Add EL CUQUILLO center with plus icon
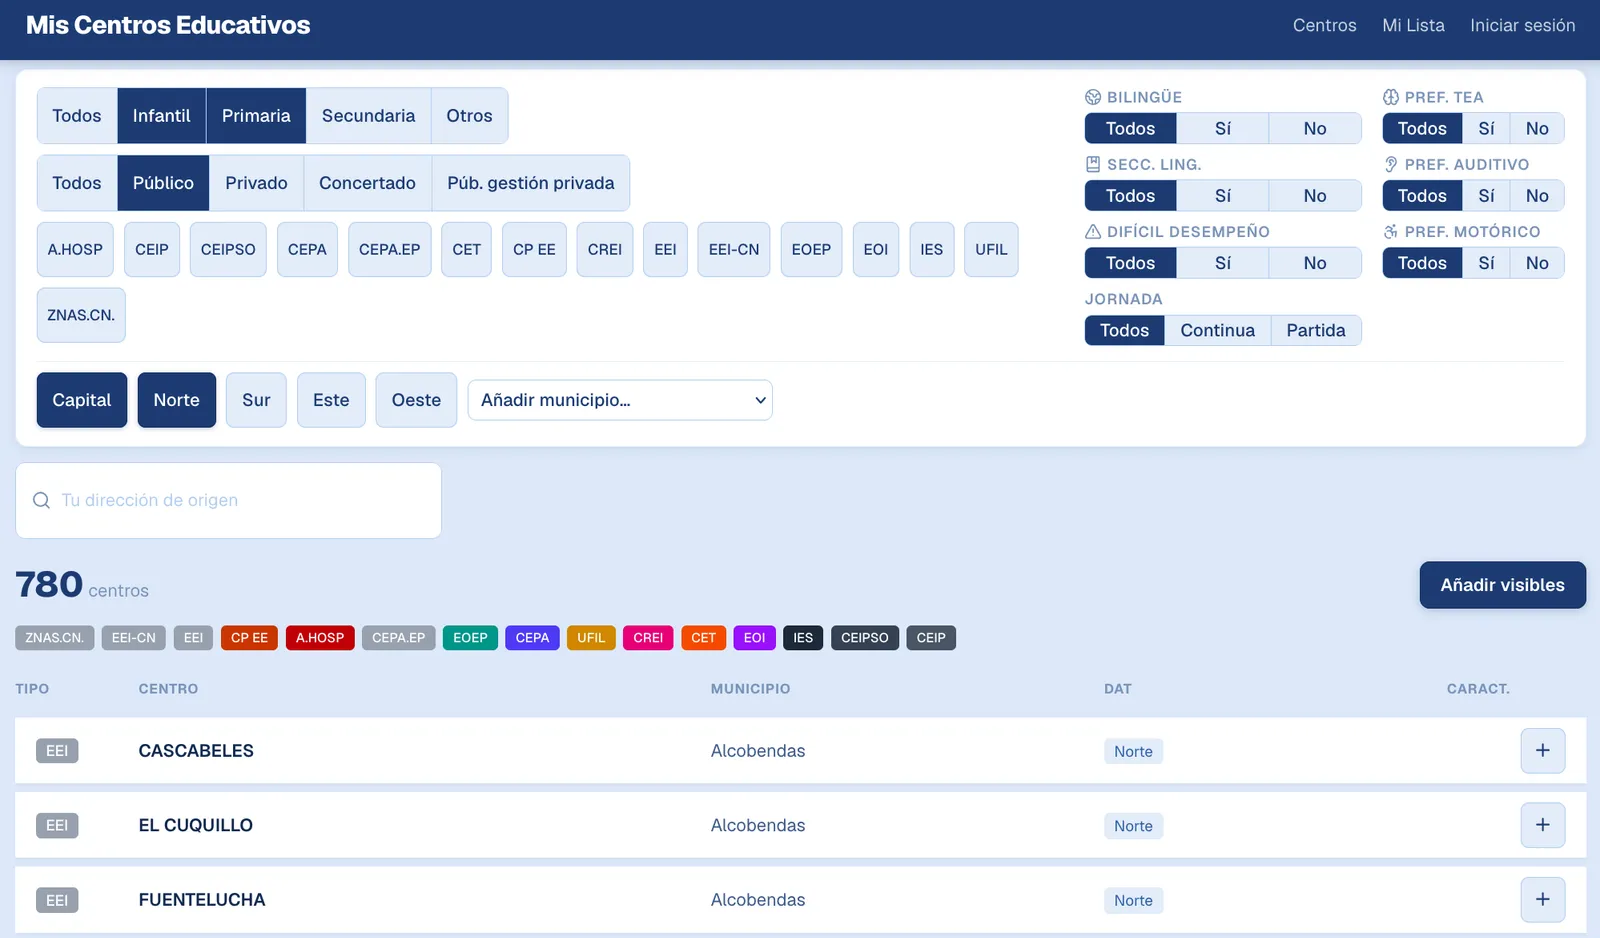1600x938 pixels. pyautogui.click(x=1542, y=825)
